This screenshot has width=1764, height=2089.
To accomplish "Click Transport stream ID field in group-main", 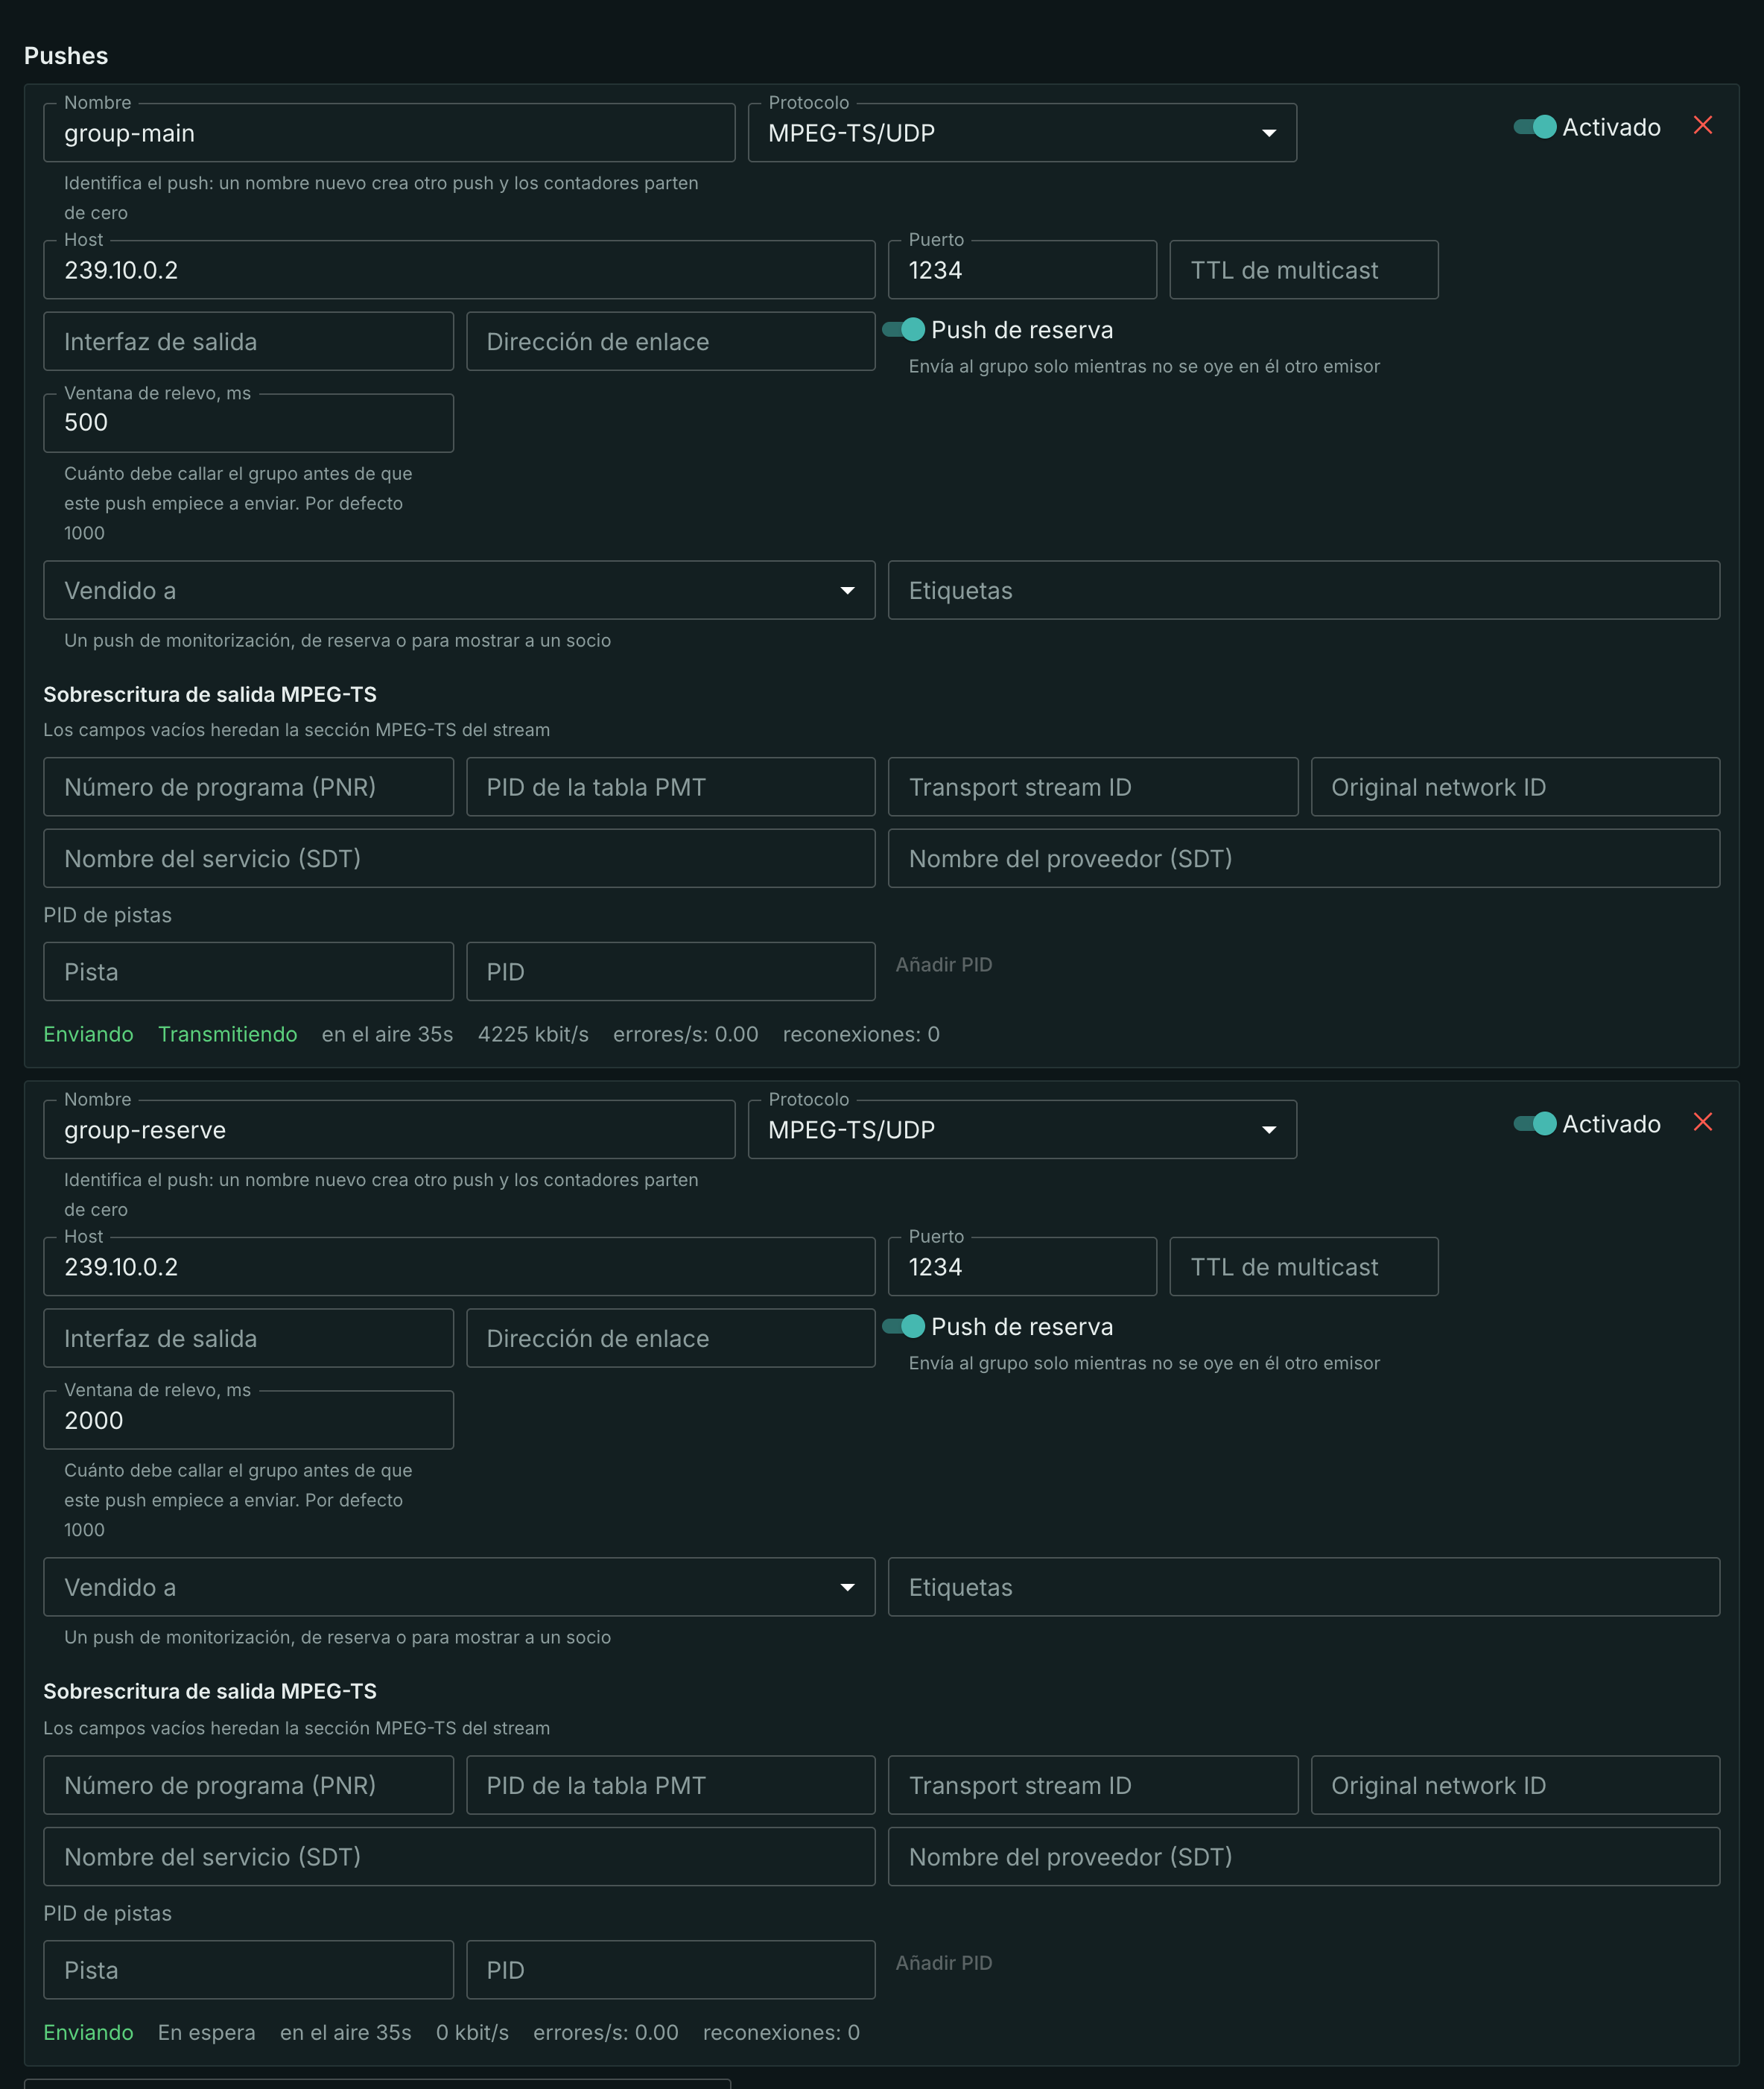I will click(x=1093, y=787).
